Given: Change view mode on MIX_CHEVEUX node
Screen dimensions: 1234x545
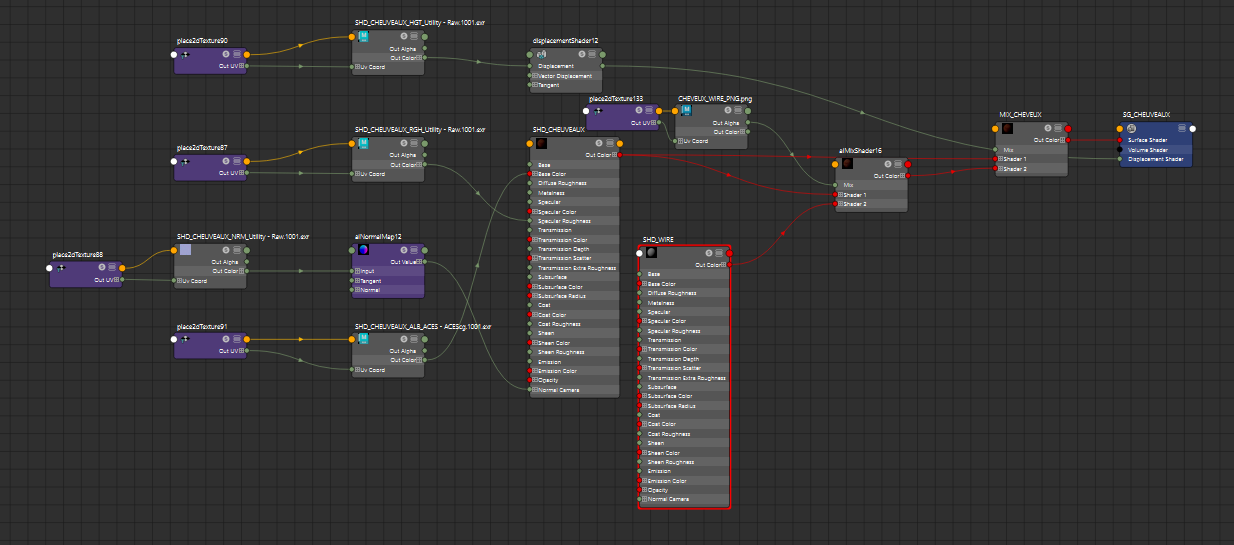Looking at the screenshot, I should (1057, 128).
